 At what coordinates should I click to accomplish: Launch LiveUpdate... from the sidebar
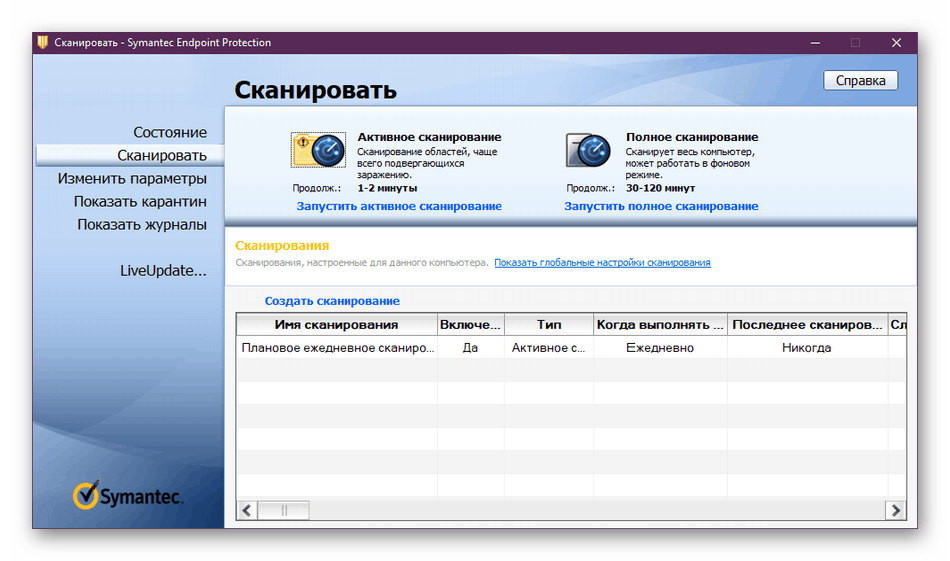tap(163, 270)
